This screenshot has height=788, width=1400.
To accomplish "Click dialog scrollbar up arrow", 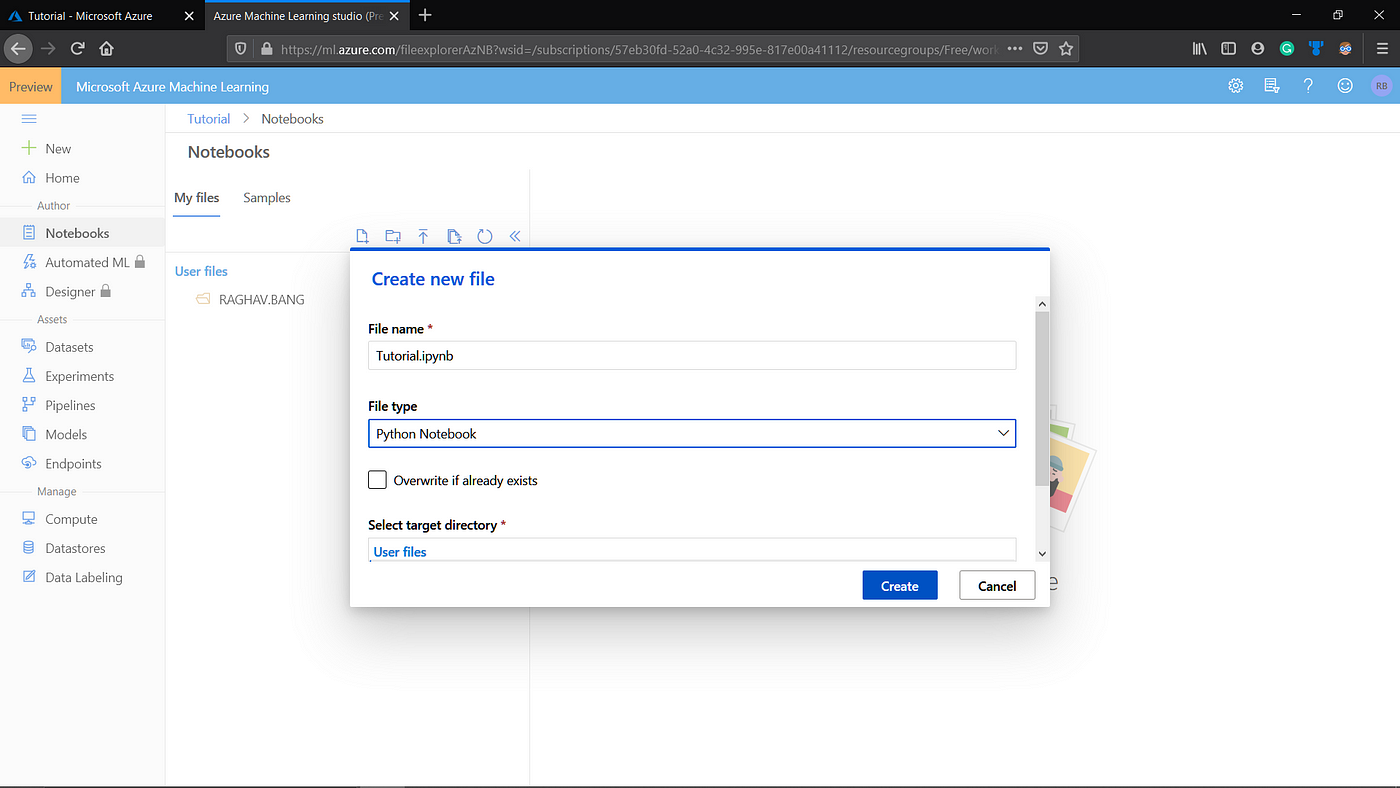I will [x=1042, y=304].
